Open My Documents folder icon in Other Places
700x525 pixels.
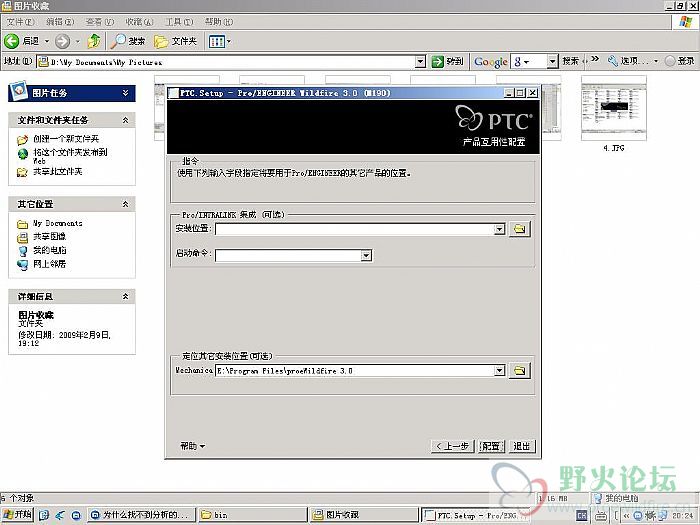(x=22, y=224)
